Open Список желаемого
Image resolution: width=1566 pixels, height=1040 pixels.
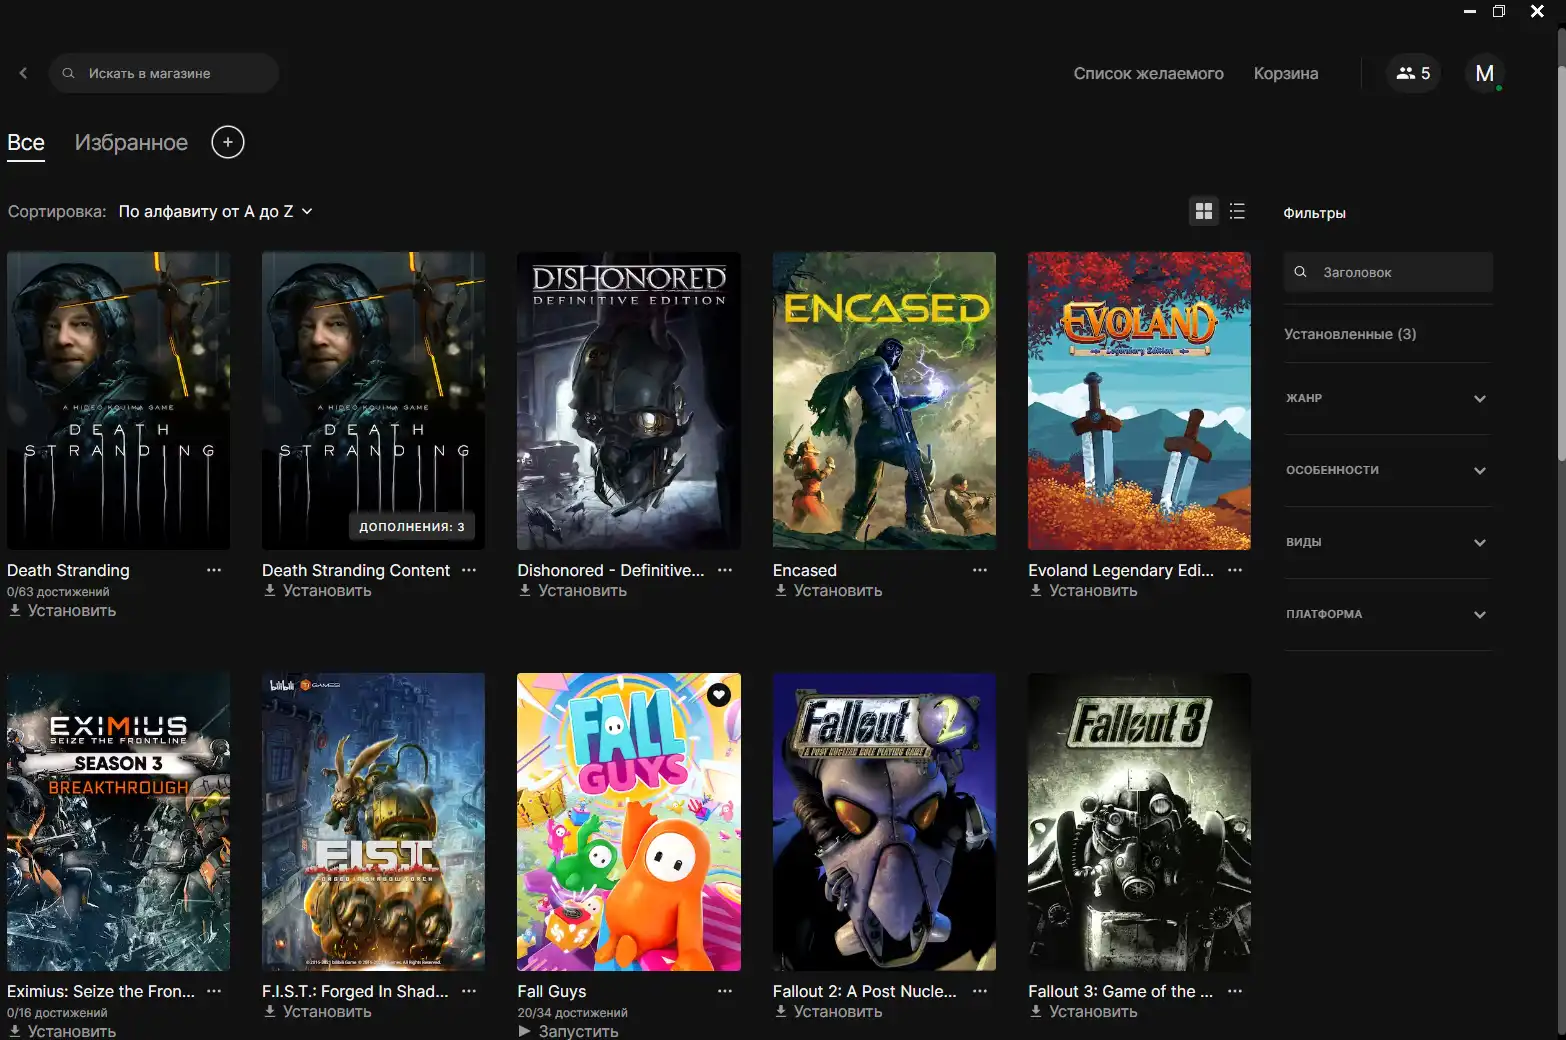(1148, 73)
